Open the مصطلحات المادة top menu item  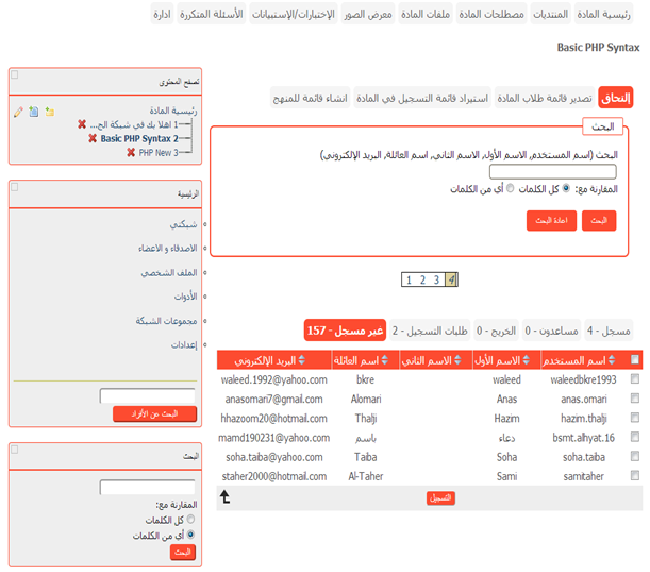[491, 14]
